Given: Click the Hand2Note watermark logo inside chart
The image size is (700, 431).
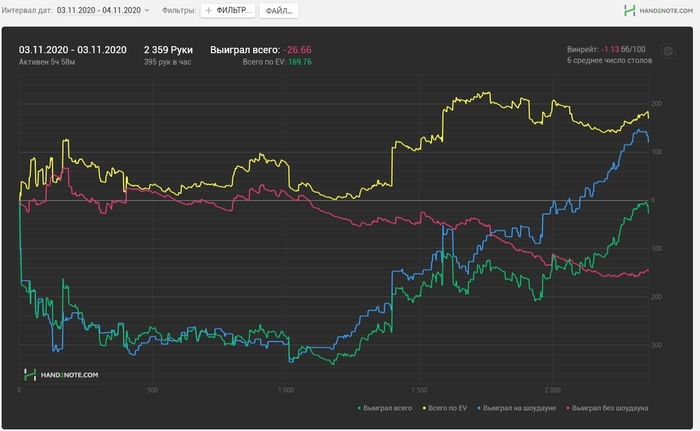Looking at the screenshot, I should (x=61, y=375).
